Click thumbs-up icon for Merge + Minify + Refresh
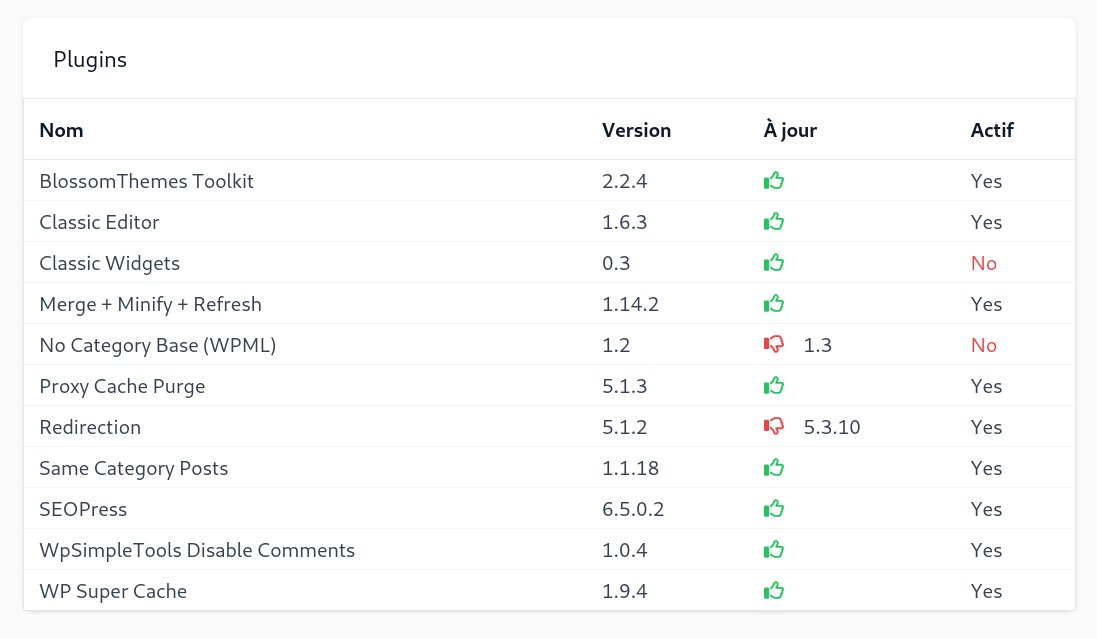This screenshot has height=638, width=1097. click(773, 304)
